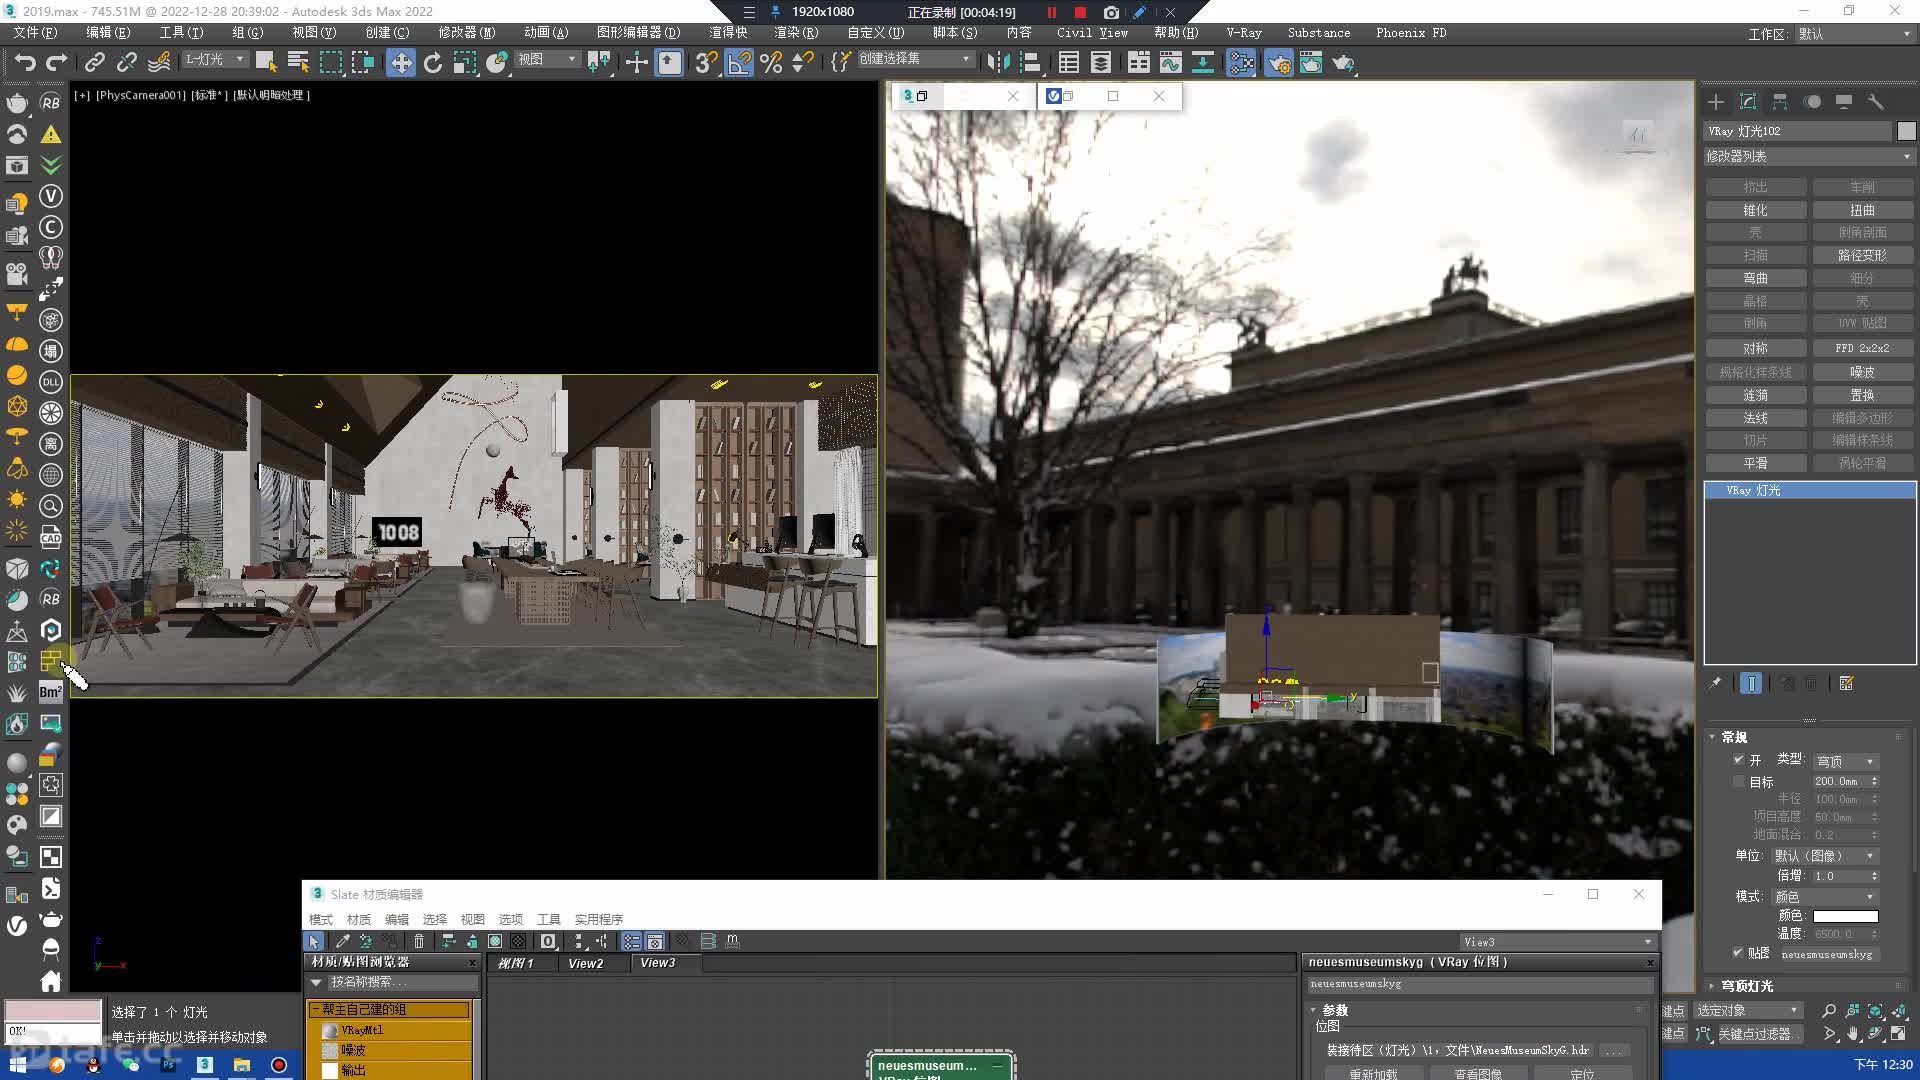Activate the Select and Link tool
1920x1080 pixels.
pyautogui.click(x=94, y=63)
